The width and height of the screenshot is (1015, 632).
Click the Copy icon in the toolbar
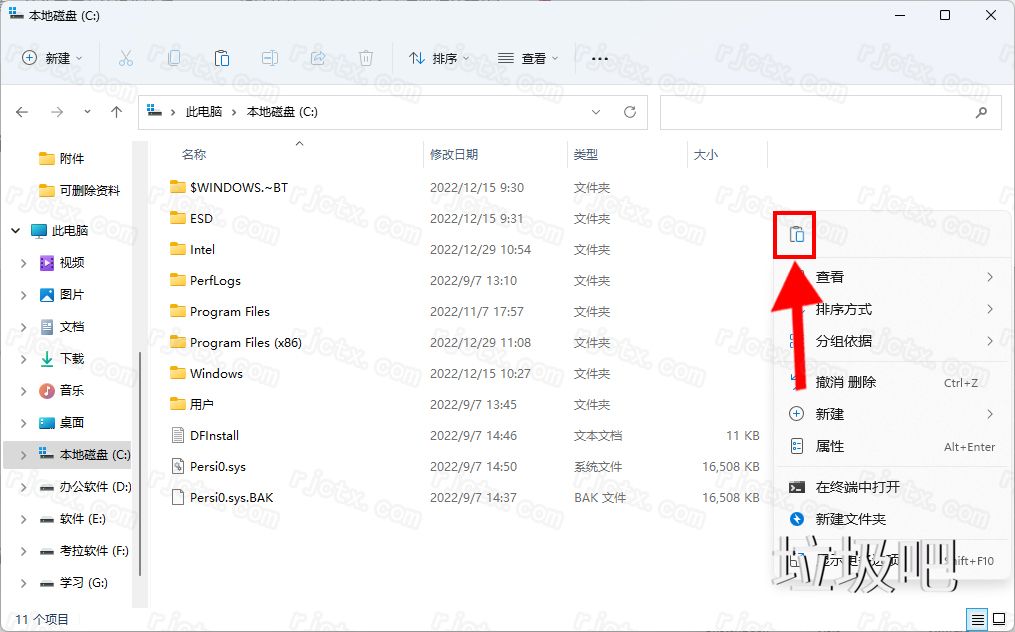click(174, 58)
